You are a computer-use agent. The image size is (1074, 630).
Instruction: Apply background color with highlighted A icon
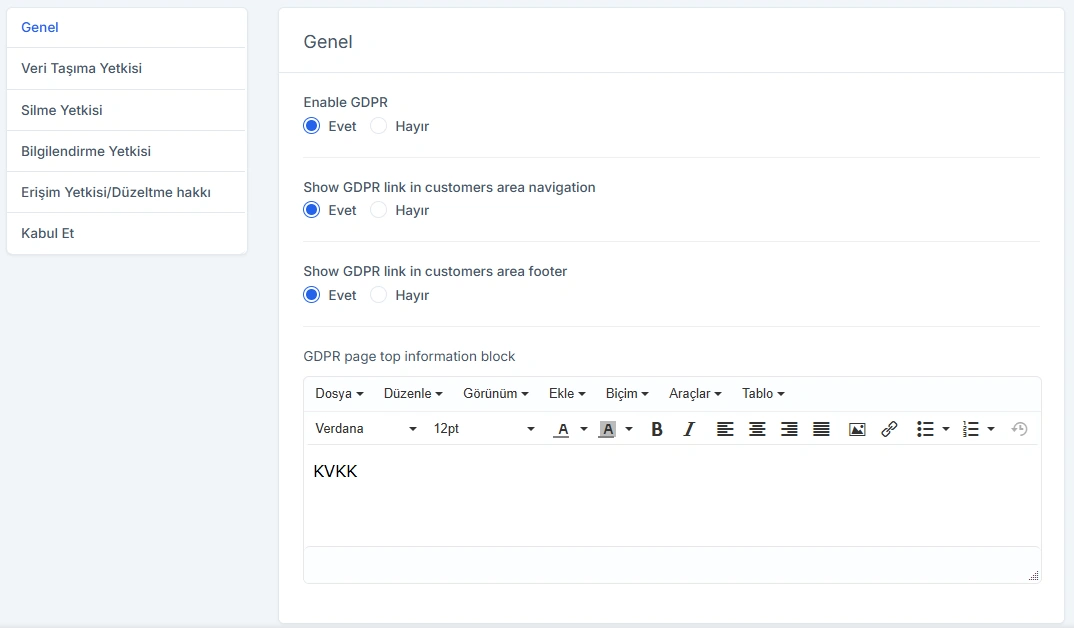(x=608, y=429)
